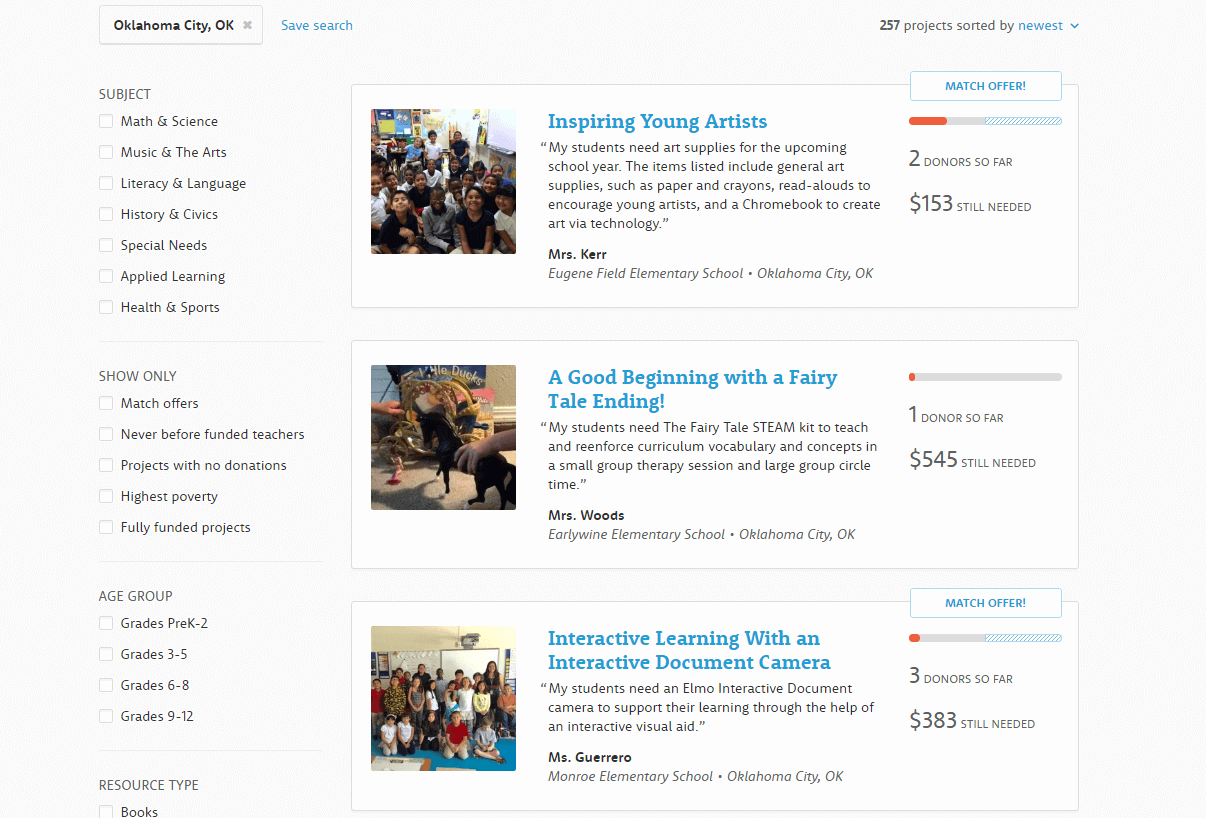Click the Fairy Tale project thumbnail image
1206x818 pixels.
pos(443,437)
